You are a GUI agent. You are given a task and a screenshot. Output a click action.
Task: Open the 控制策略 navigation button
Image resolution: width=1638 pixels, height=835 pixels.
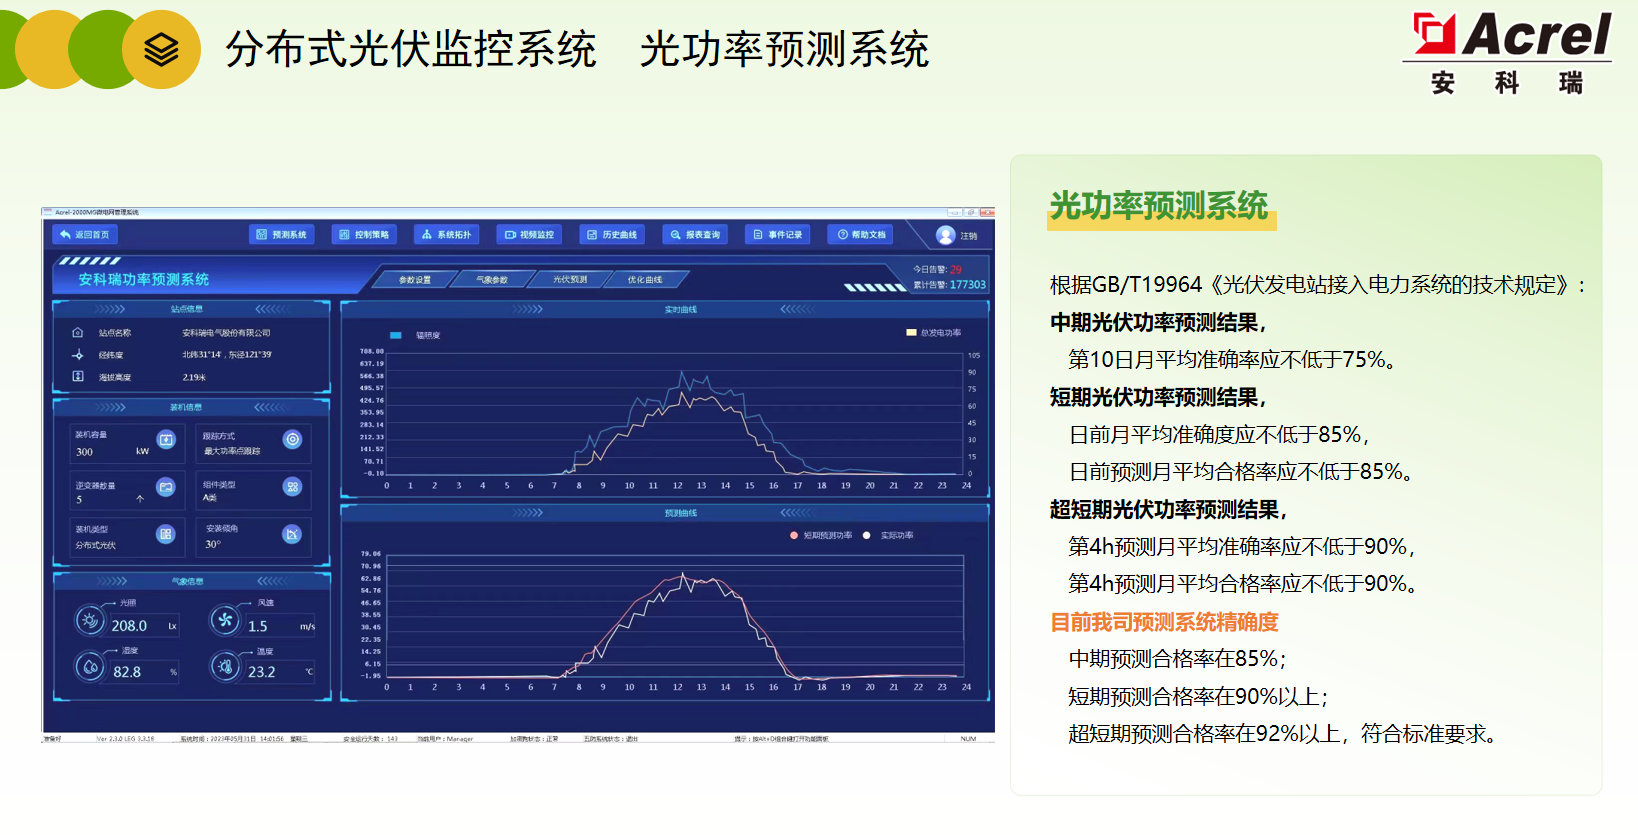point(364,235)
